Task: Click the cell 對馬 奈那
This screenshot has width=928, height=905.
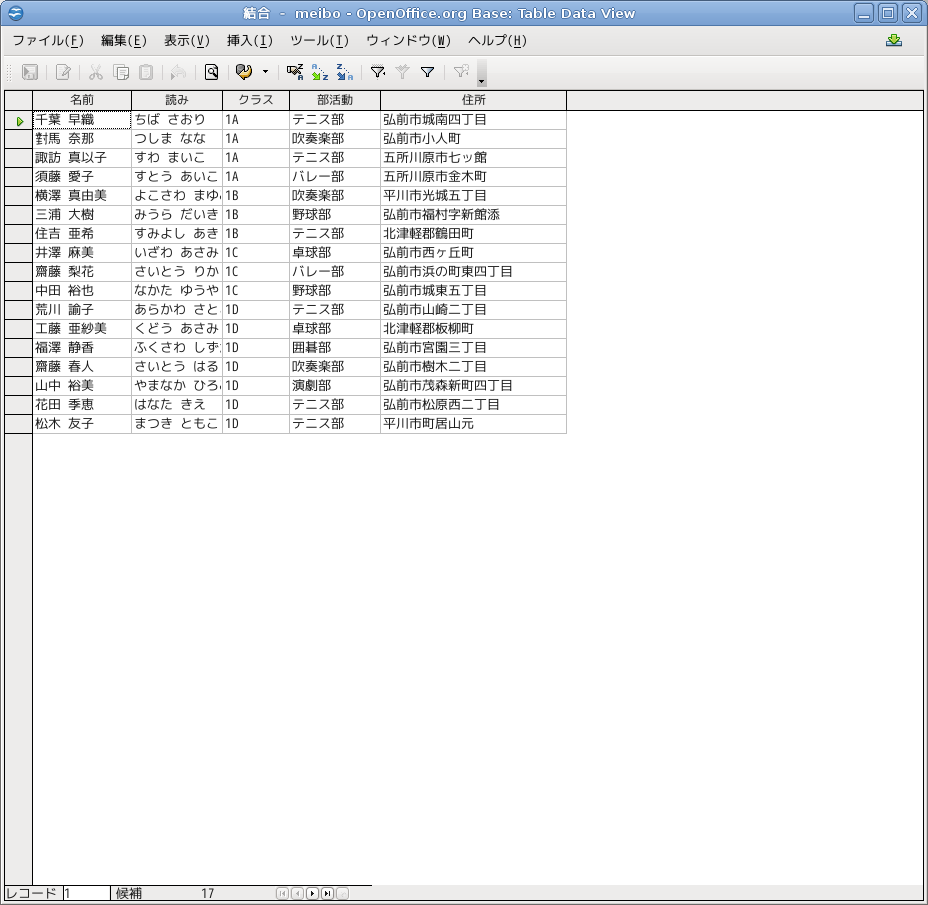Action: pyautogui.click(x=82, y=139)
